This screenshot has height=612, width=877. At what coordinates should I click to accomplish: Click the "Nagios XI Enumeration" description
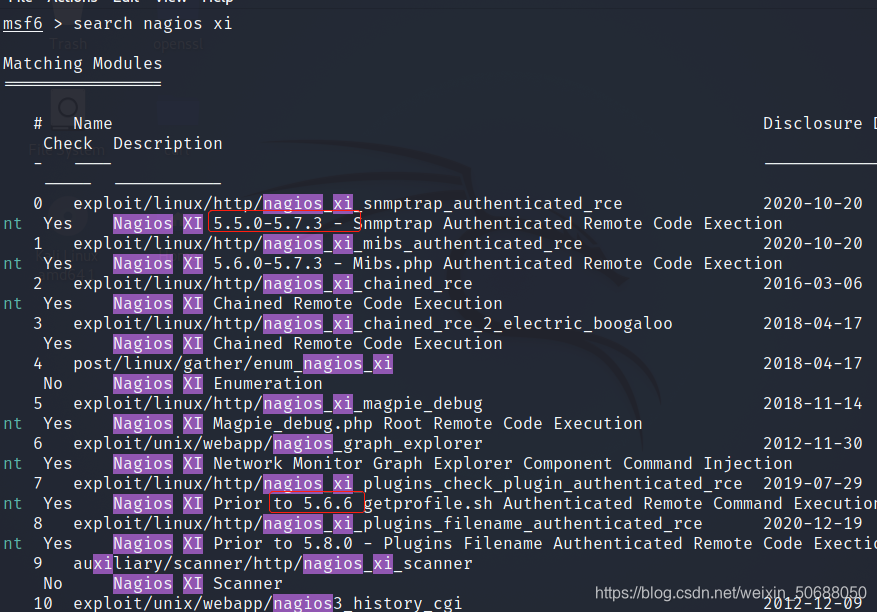coord(218,384)
